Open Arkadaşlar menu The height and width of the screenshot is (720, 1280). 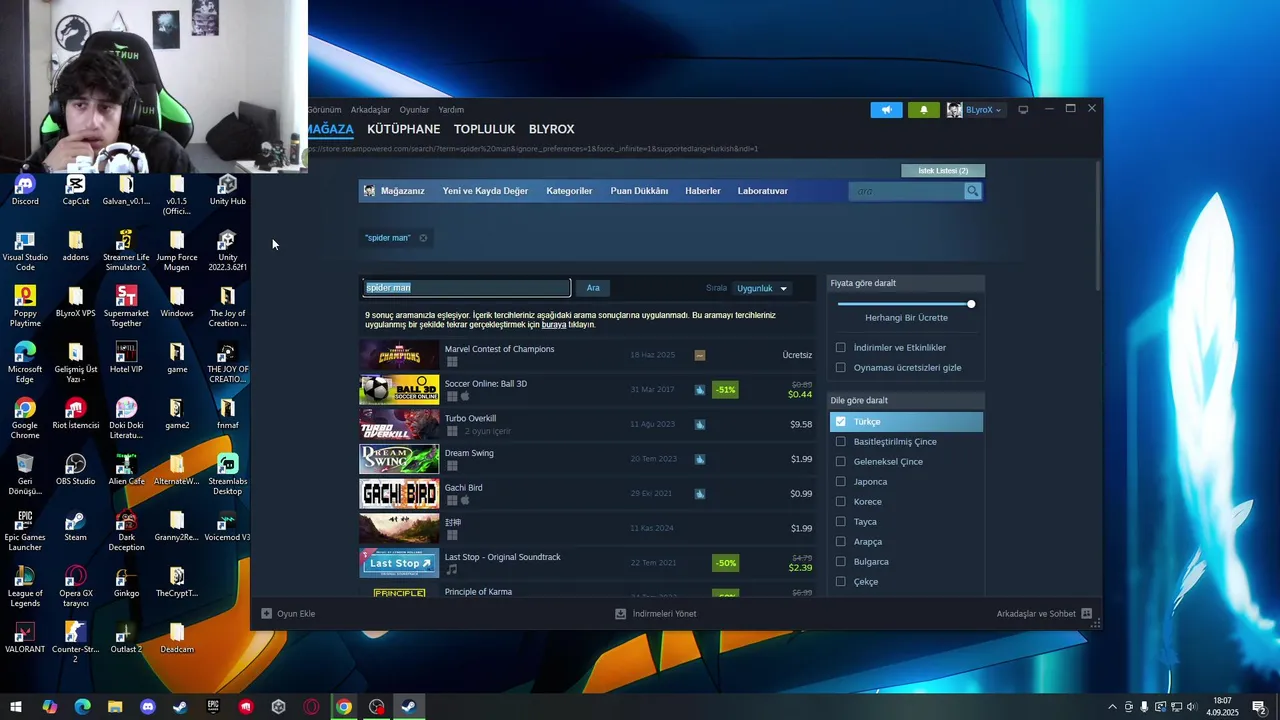(x=370, y=110)
